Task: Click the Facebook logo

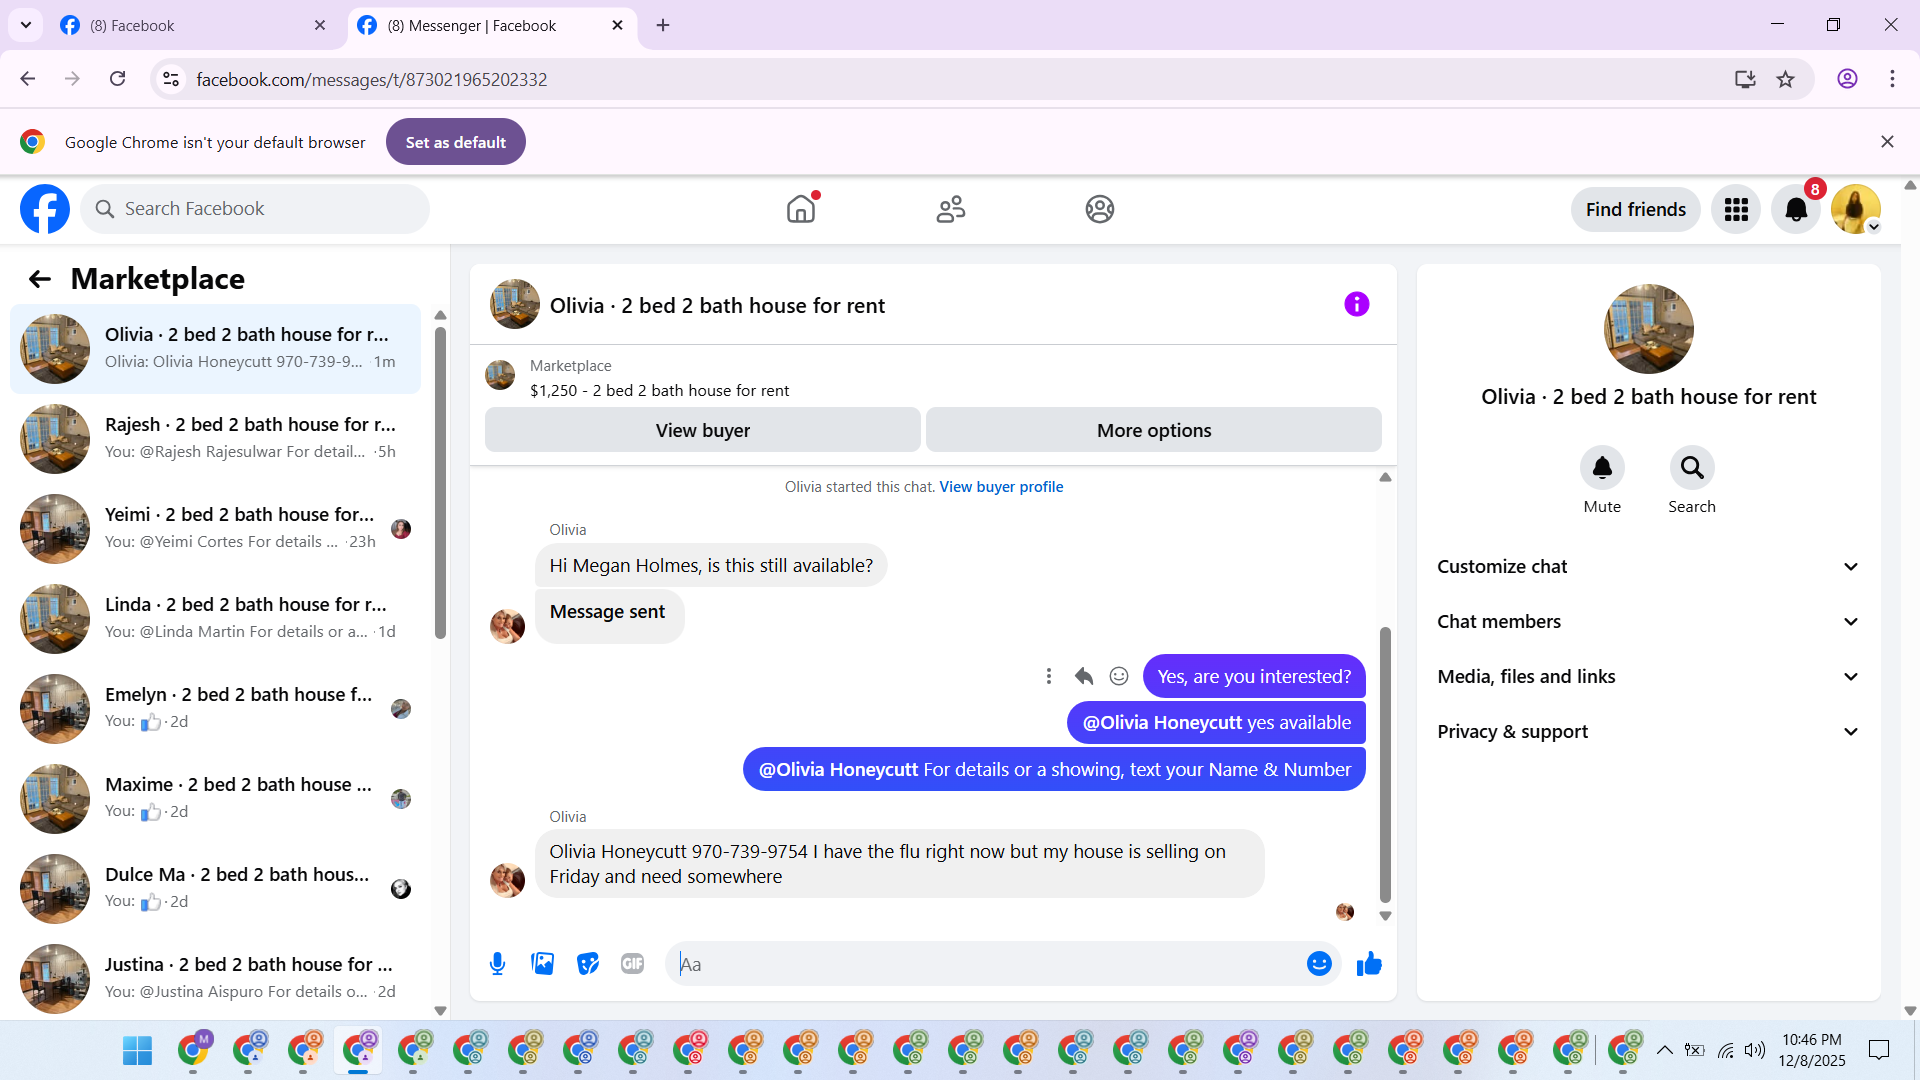Action: 45,209
